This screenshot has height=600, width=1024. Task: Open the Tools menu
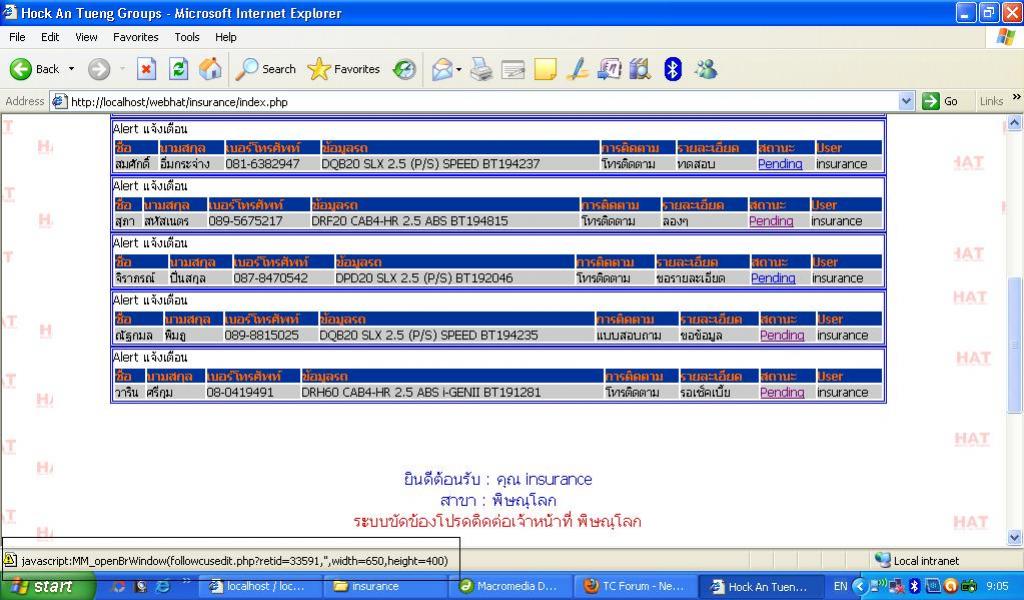pyautogui.click(x=187, y=37)
